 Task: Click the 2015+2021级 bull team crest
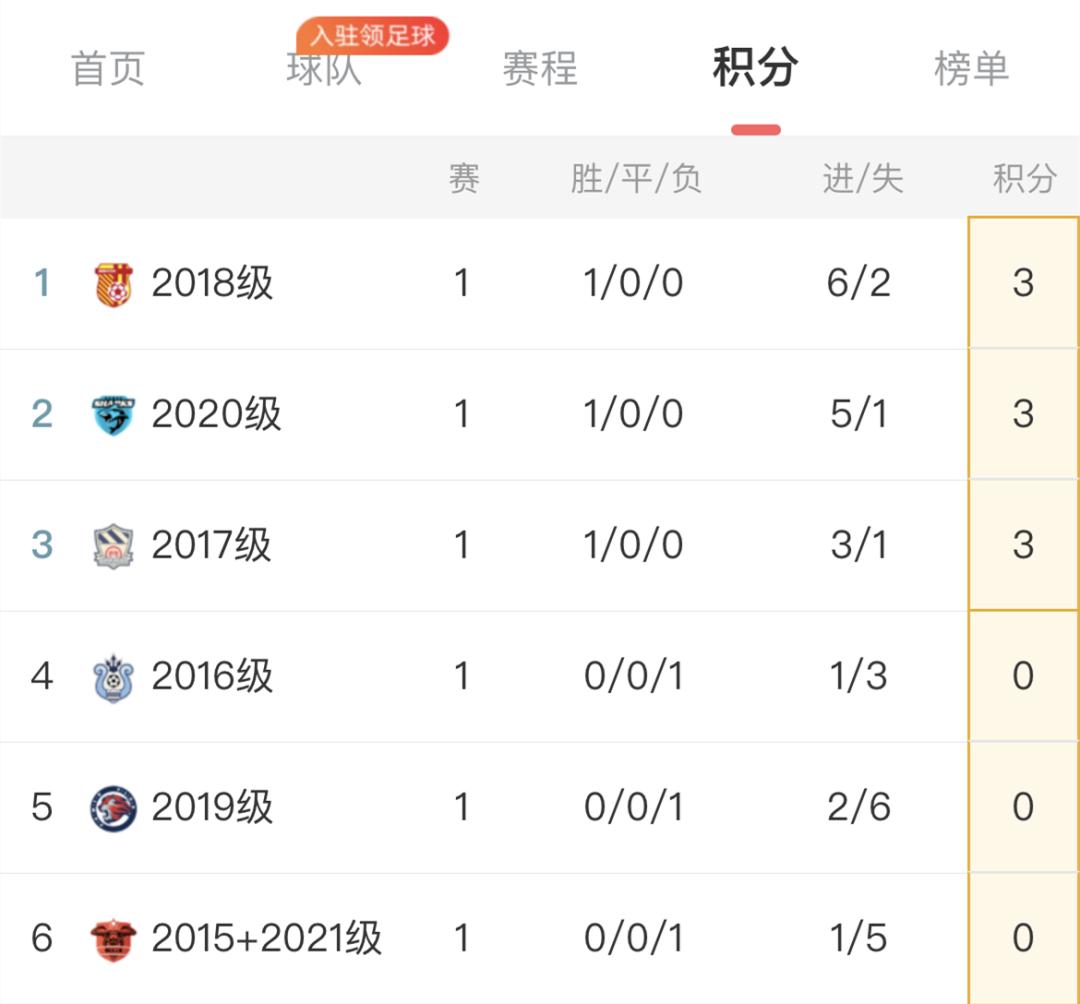(113, 938)
